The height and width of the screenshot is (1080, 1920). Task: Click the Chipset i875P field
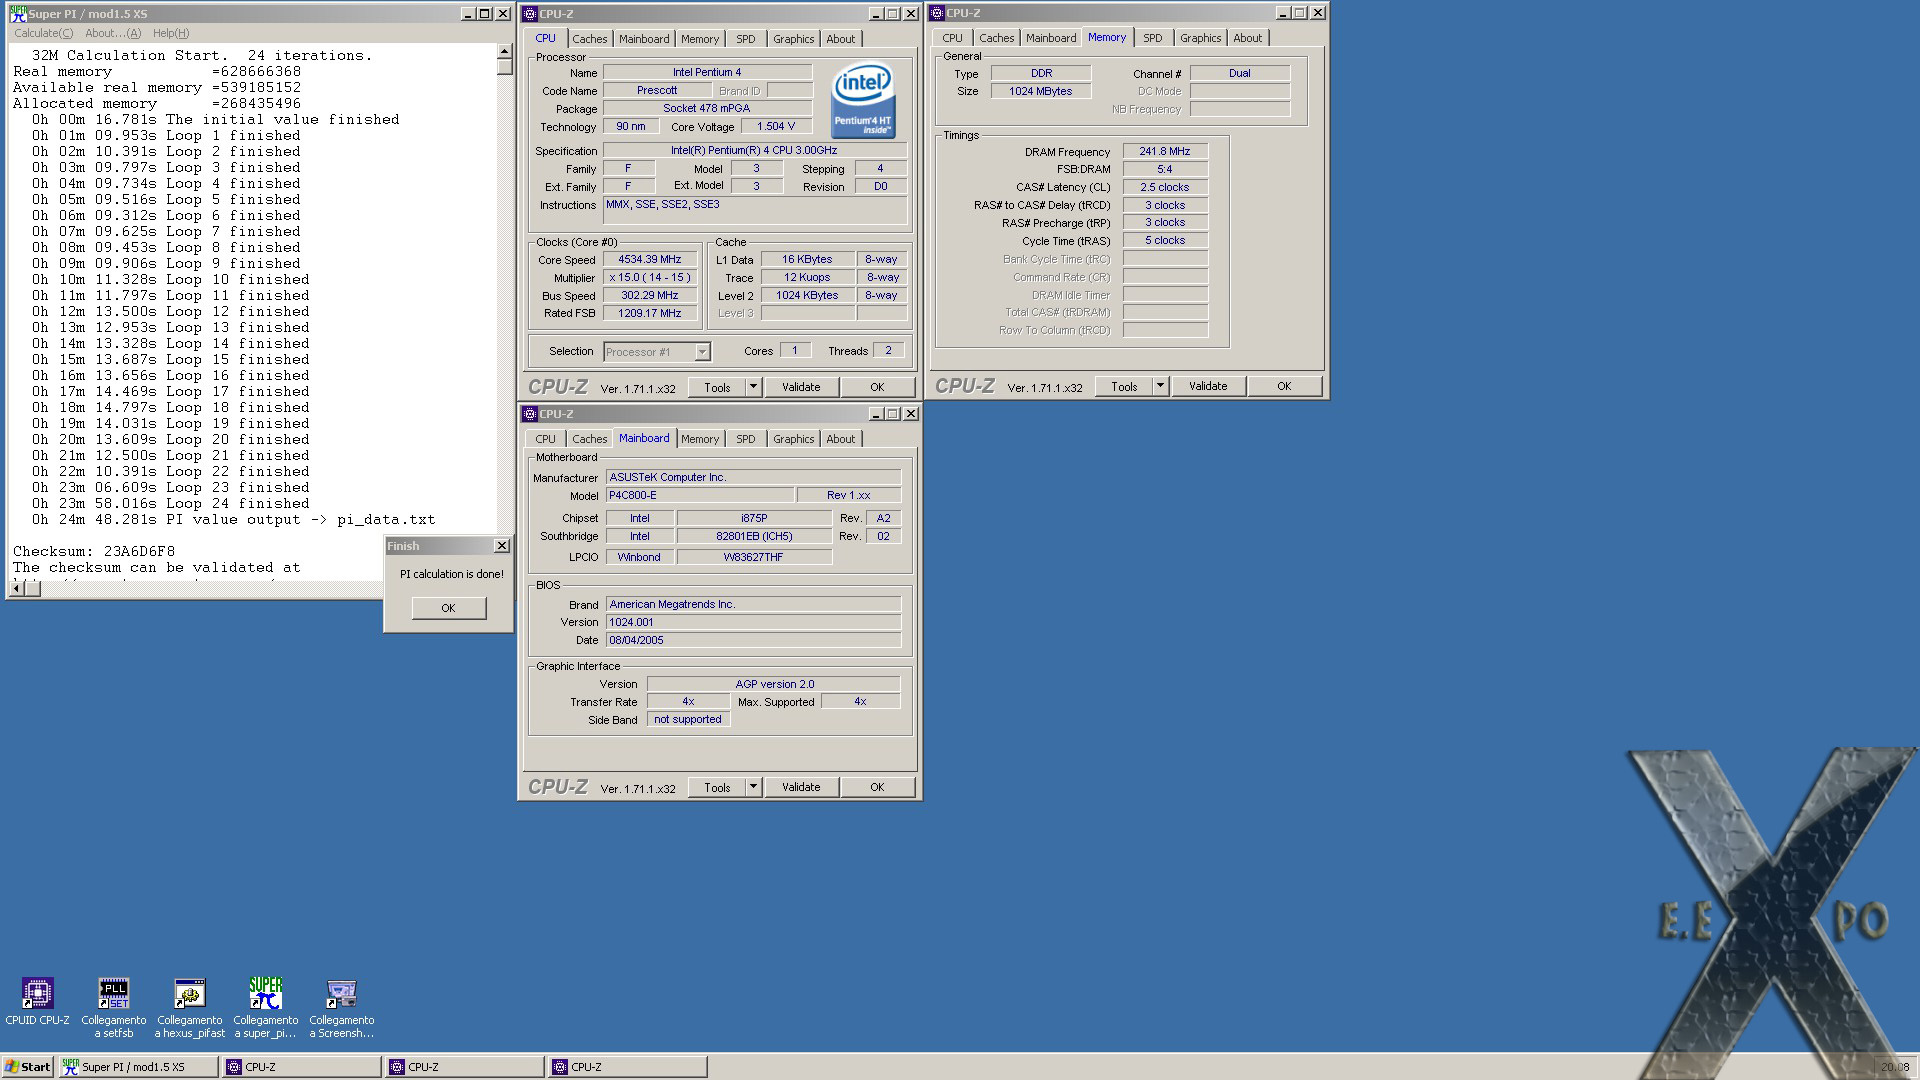(x=754, y=518)
